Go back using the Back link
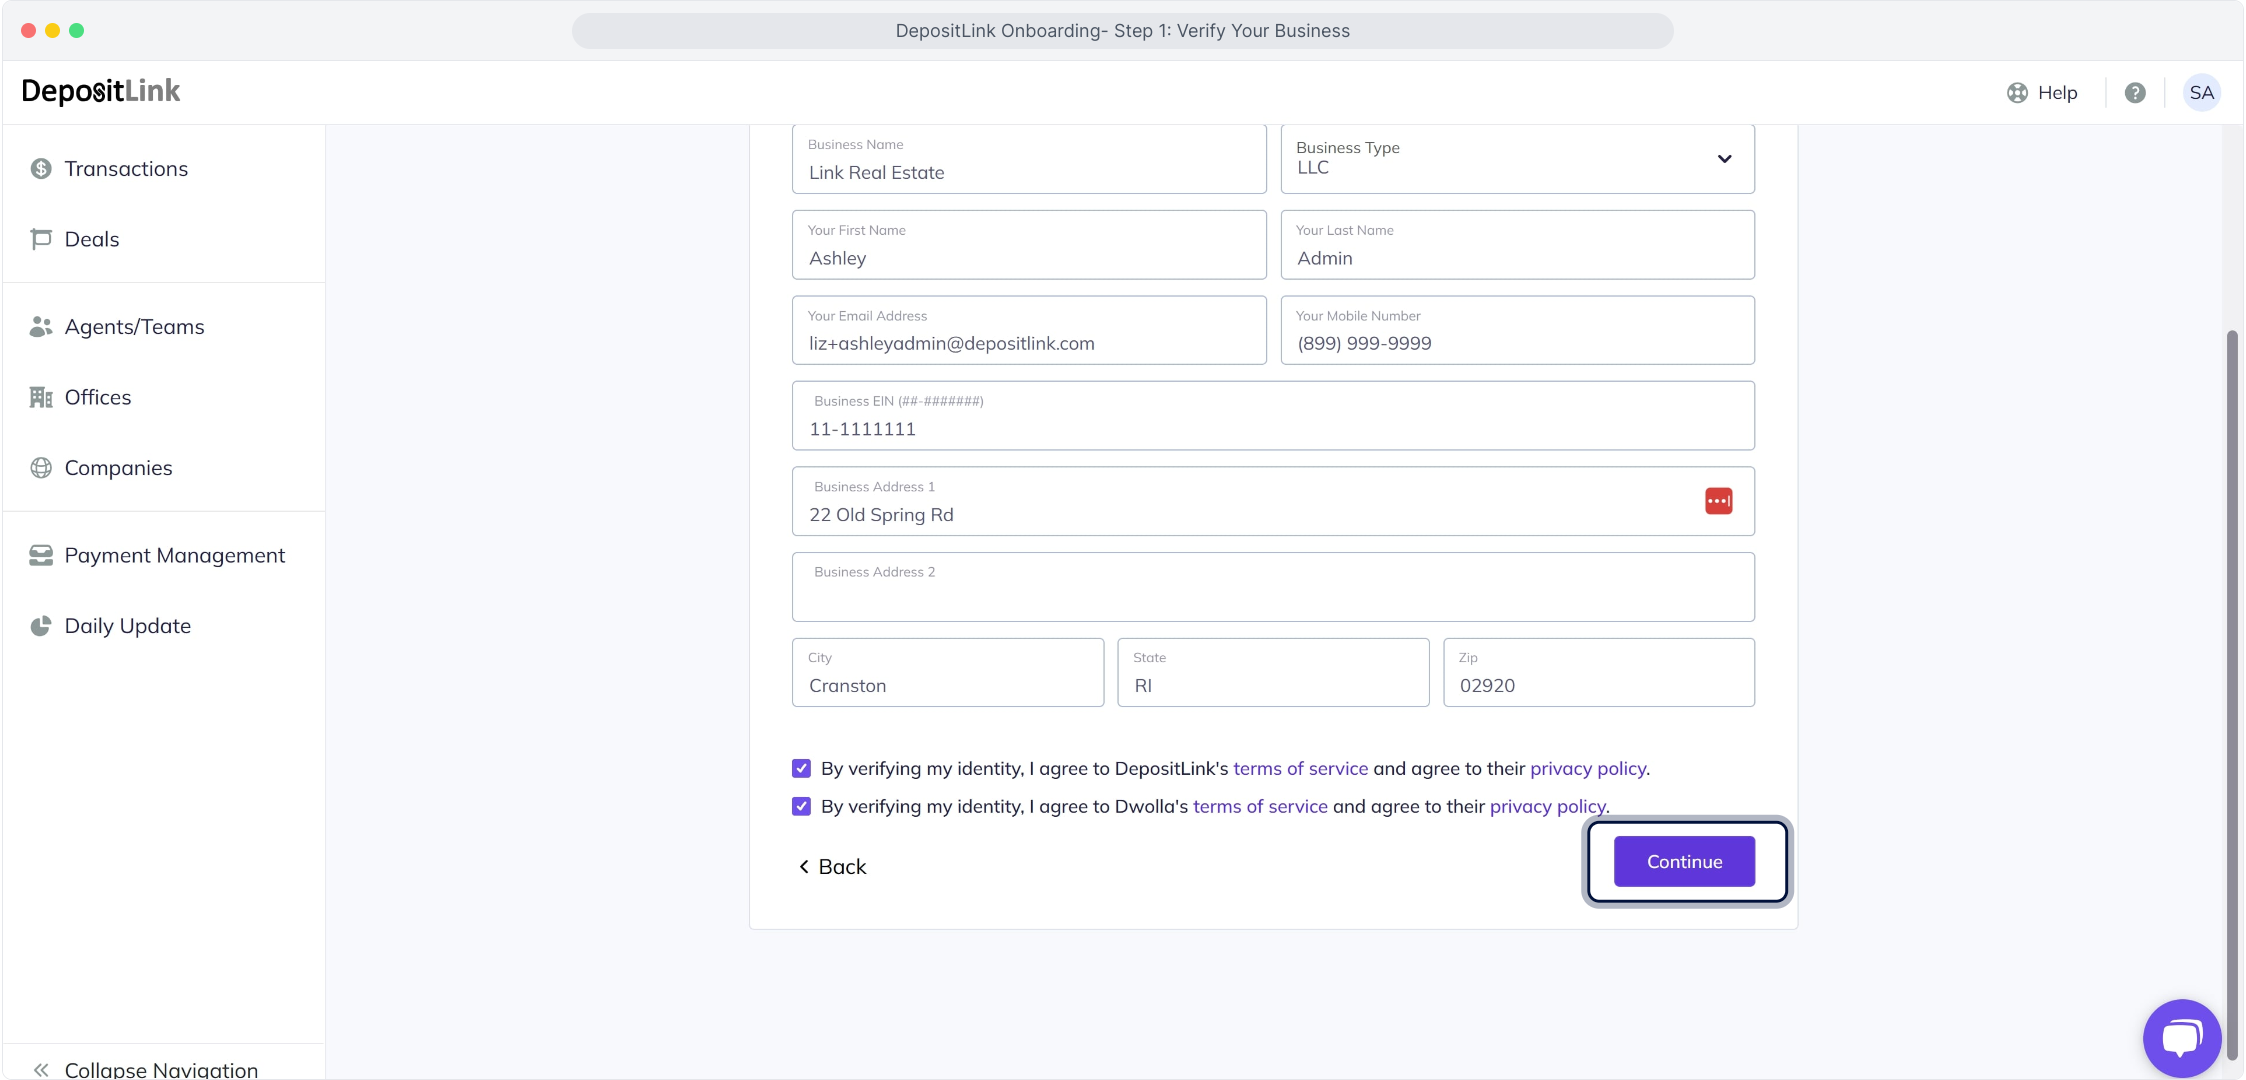The height and width of the screenshot is (1080, 2246). pyautogui.click(x=833, y=867)
